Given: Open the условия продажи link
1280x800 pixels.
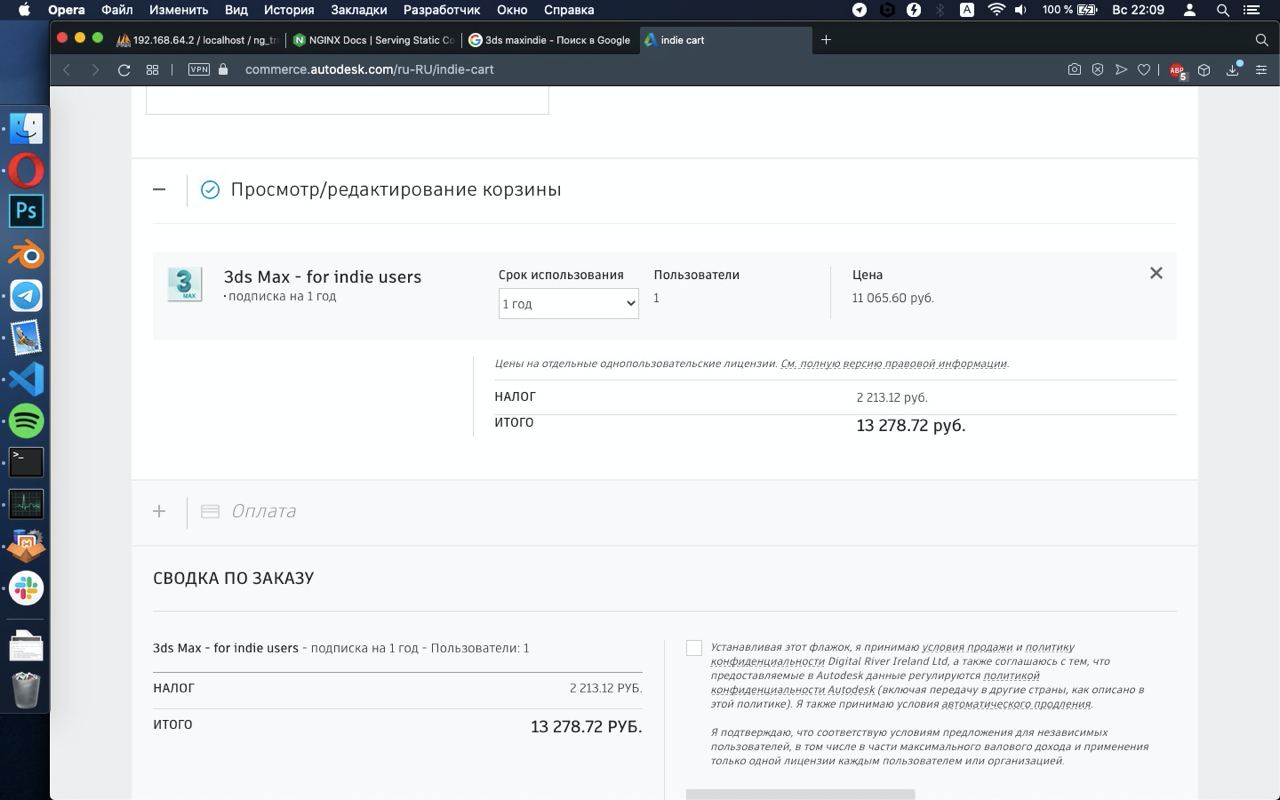Looking at the screenshot, I should click(x=967, y=647).
